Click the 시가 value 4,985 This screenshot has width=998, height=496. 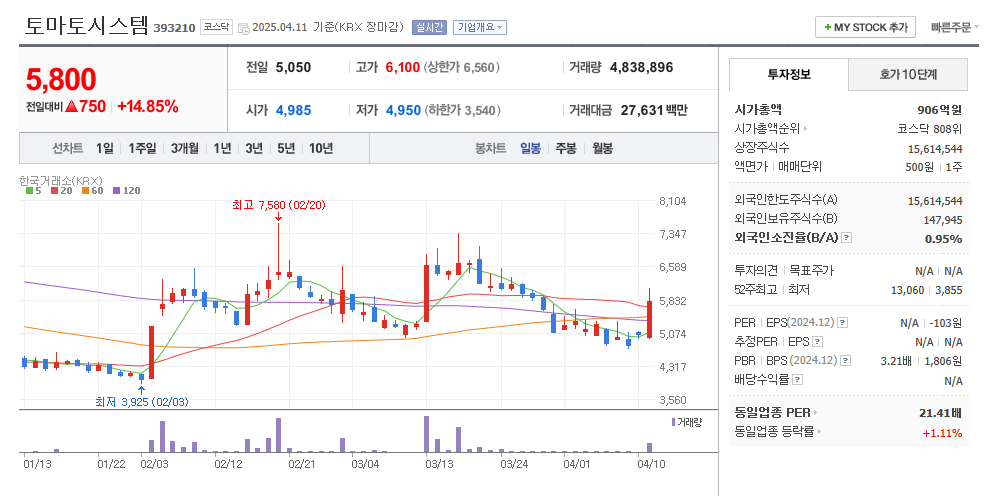click(x=293, y=111)
